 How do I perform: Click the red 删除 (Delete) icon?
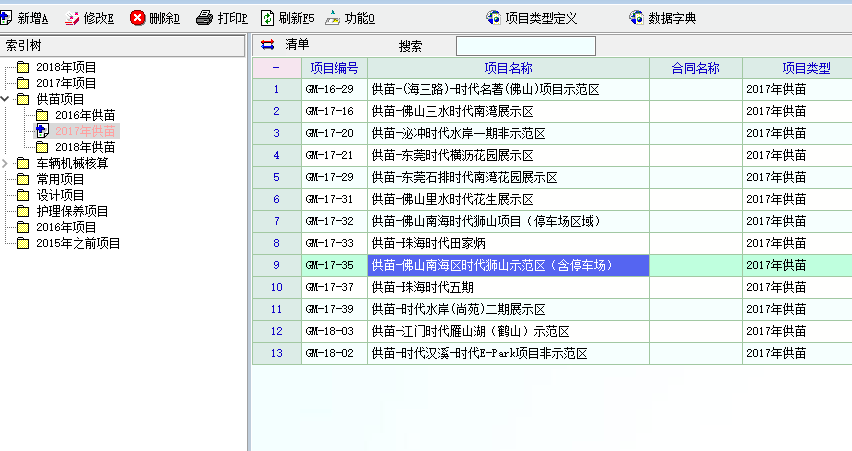[x=138, y=18]
